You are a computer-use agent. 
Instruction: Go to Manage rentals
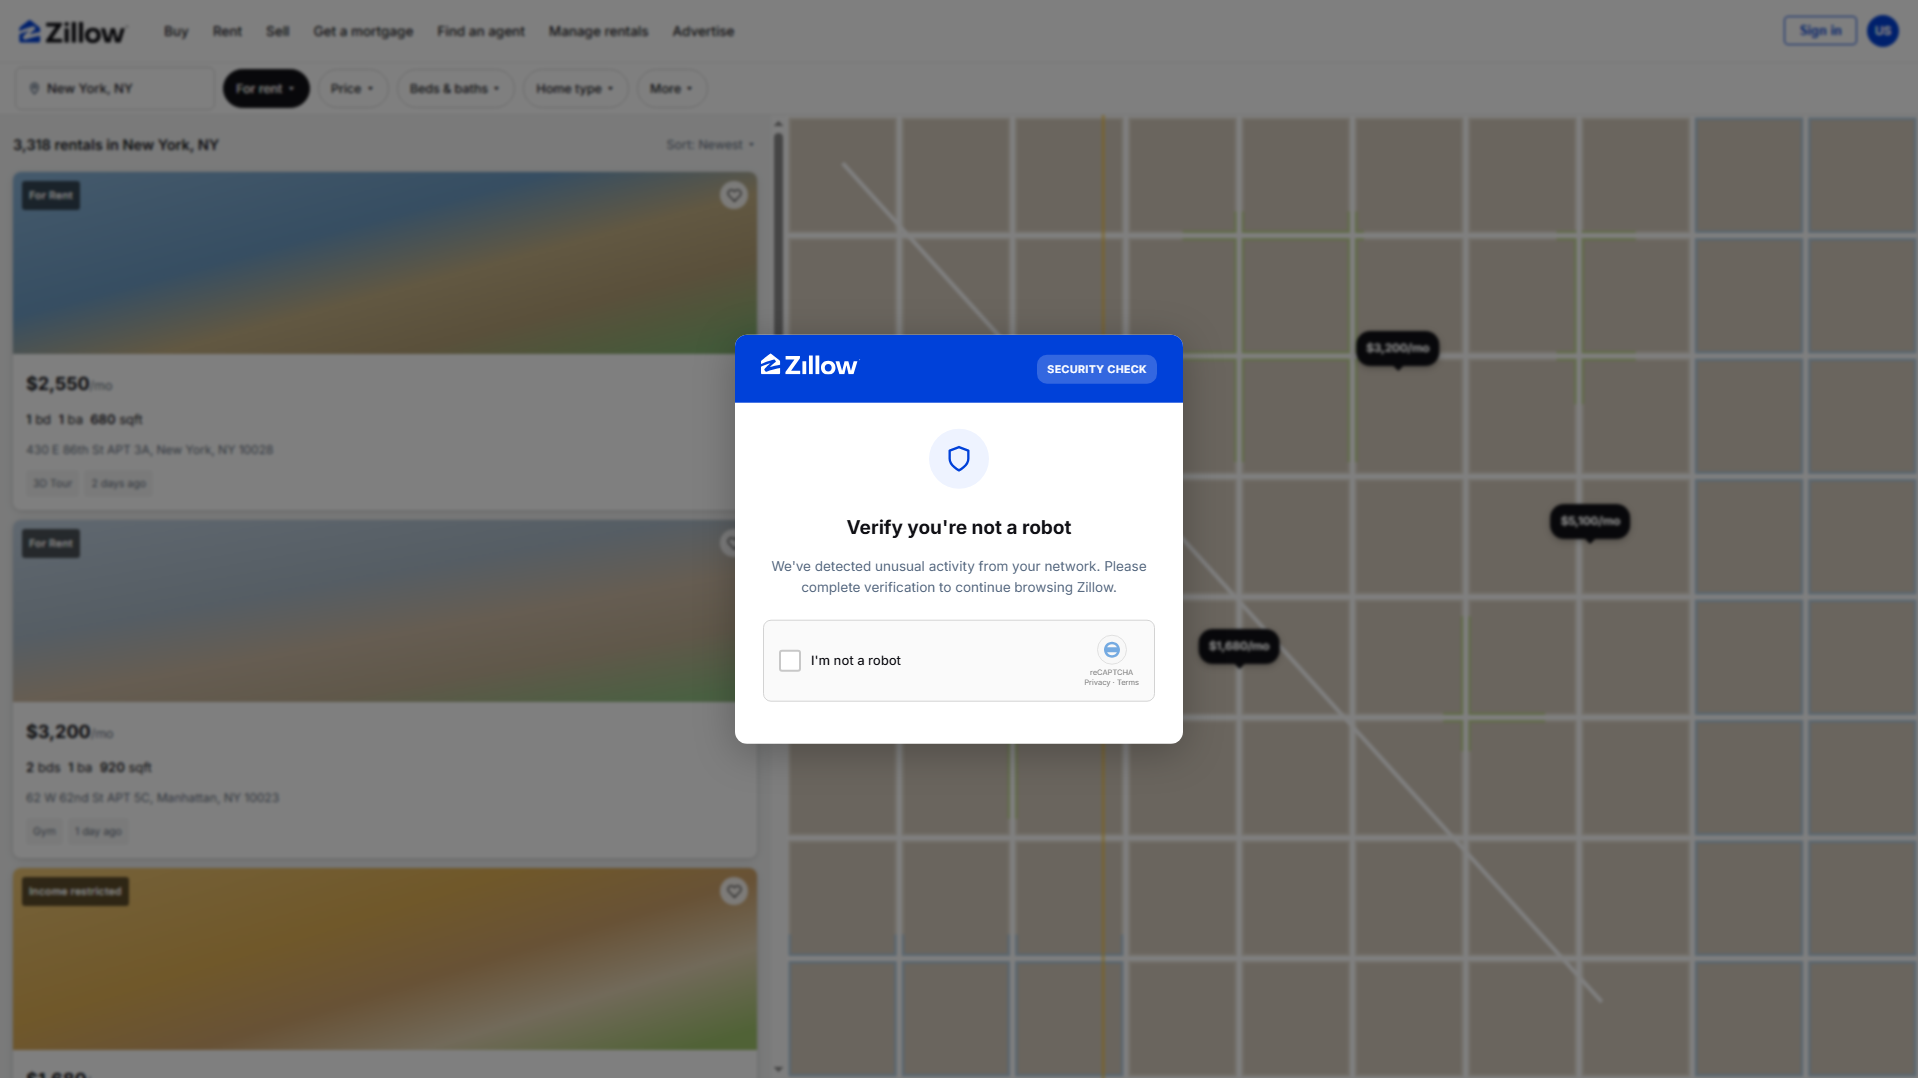(598, 32)
